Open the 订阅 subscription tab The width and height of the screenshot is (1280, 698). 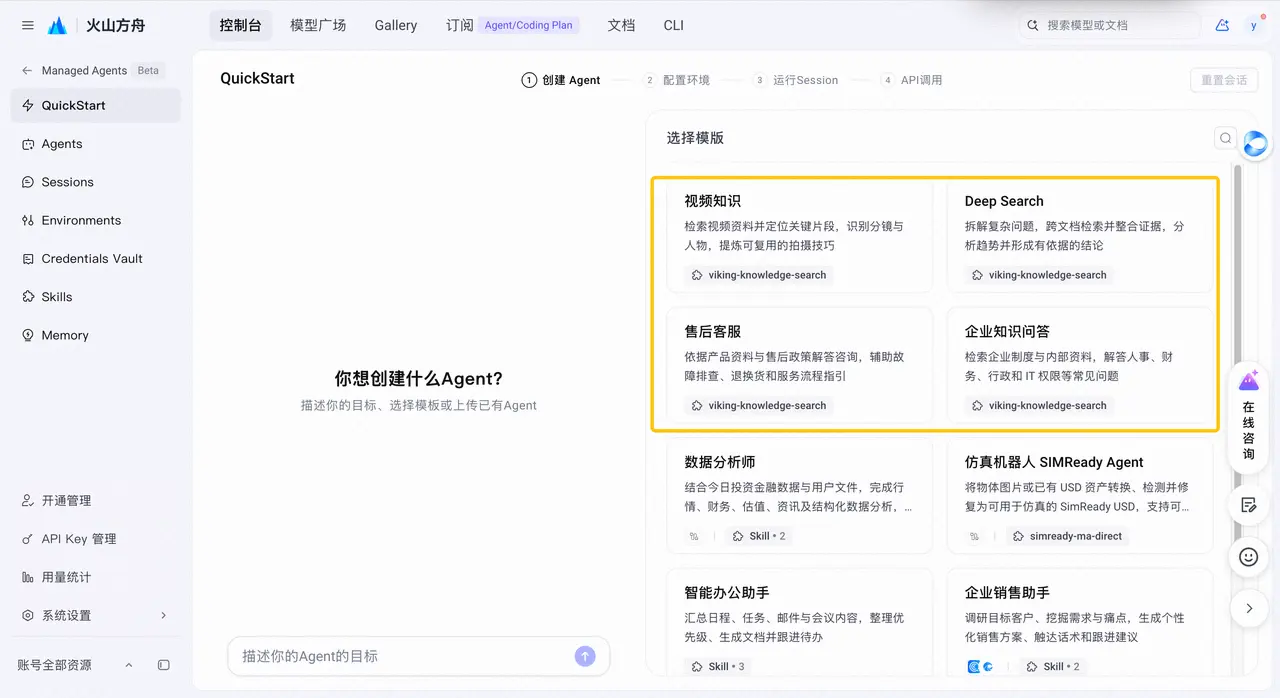(x=512, y=25)
